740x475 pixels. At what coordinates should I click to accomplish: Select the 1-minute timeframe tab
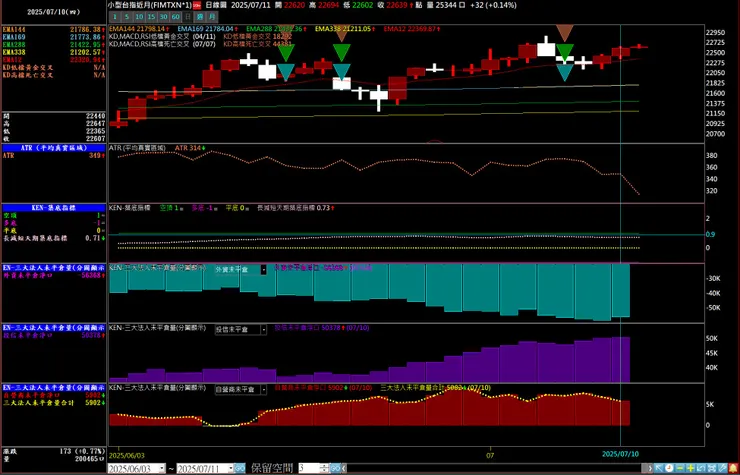coord(115,17)
